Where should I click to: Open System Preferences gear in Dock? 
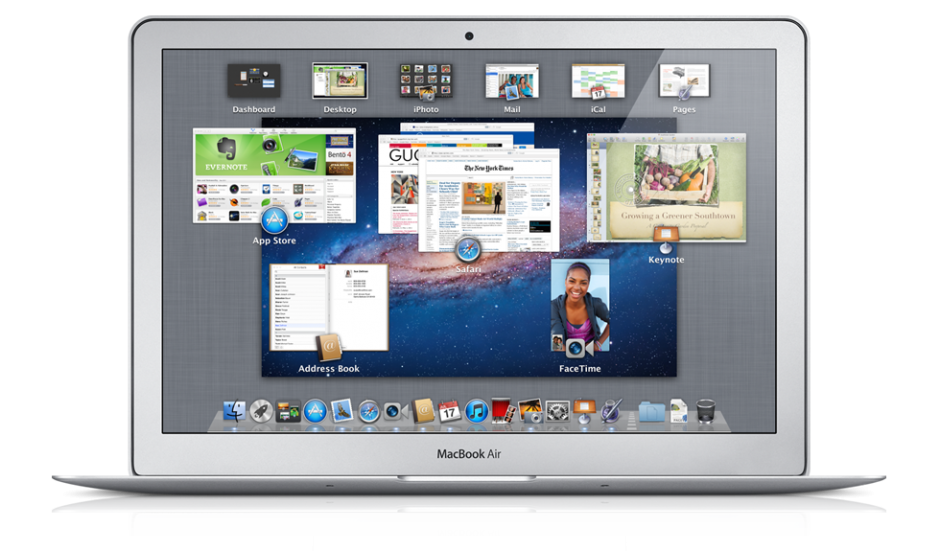point(557,410)
